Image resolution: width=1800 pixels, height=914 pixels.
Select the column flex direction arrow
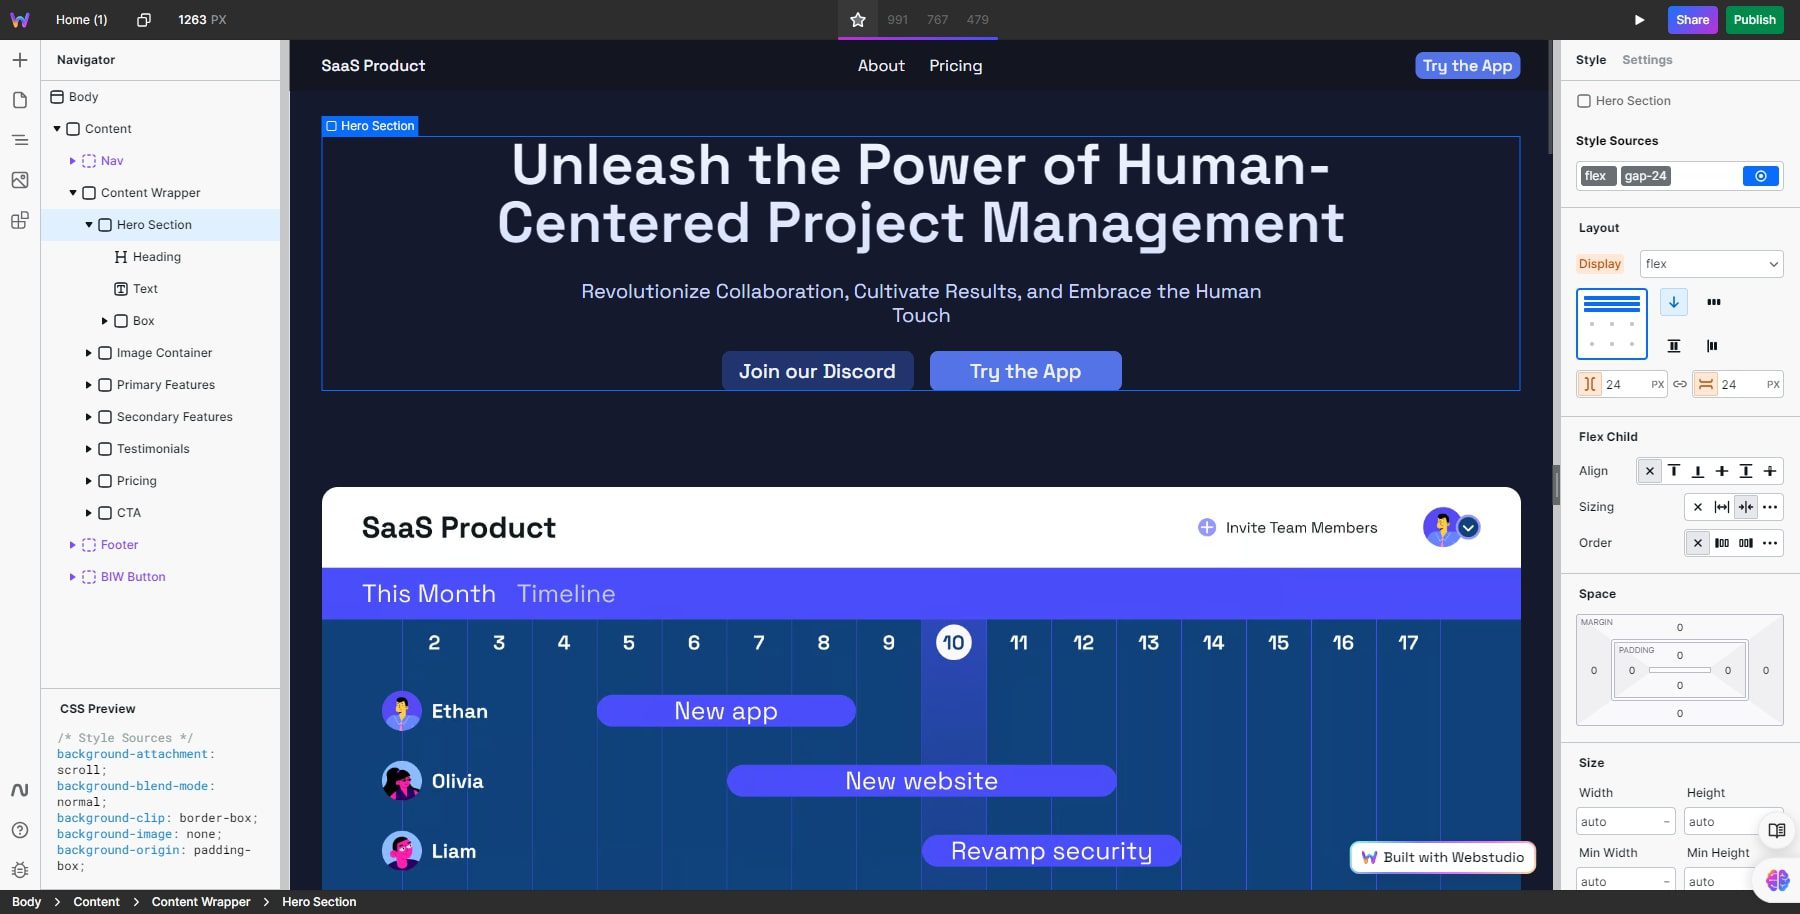(1672, 301)
